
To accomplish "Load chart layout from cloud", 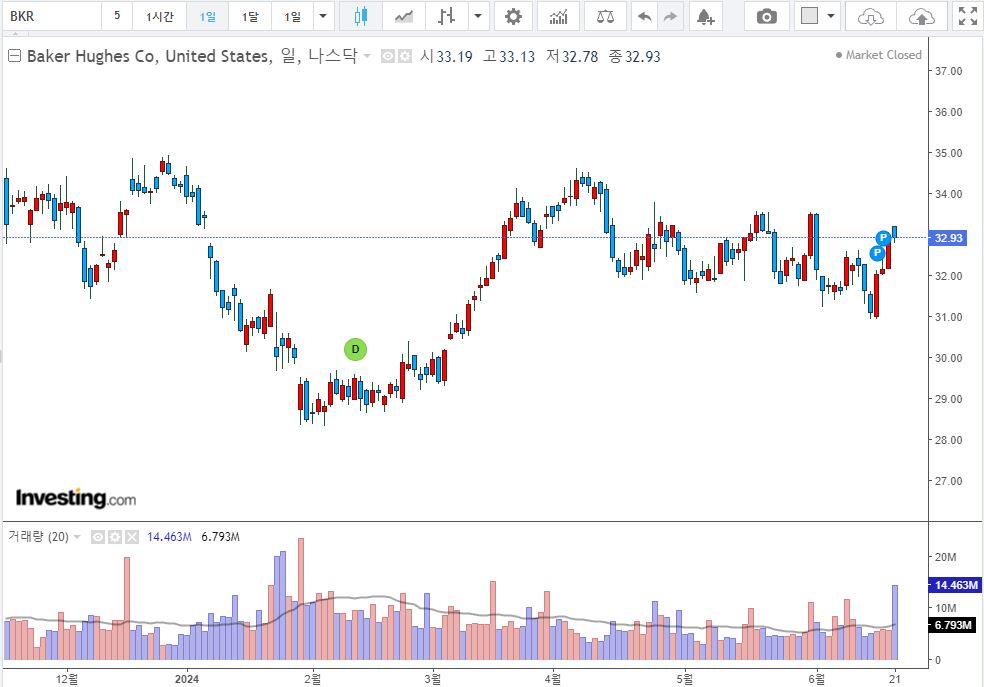I will tap(871, 16).
